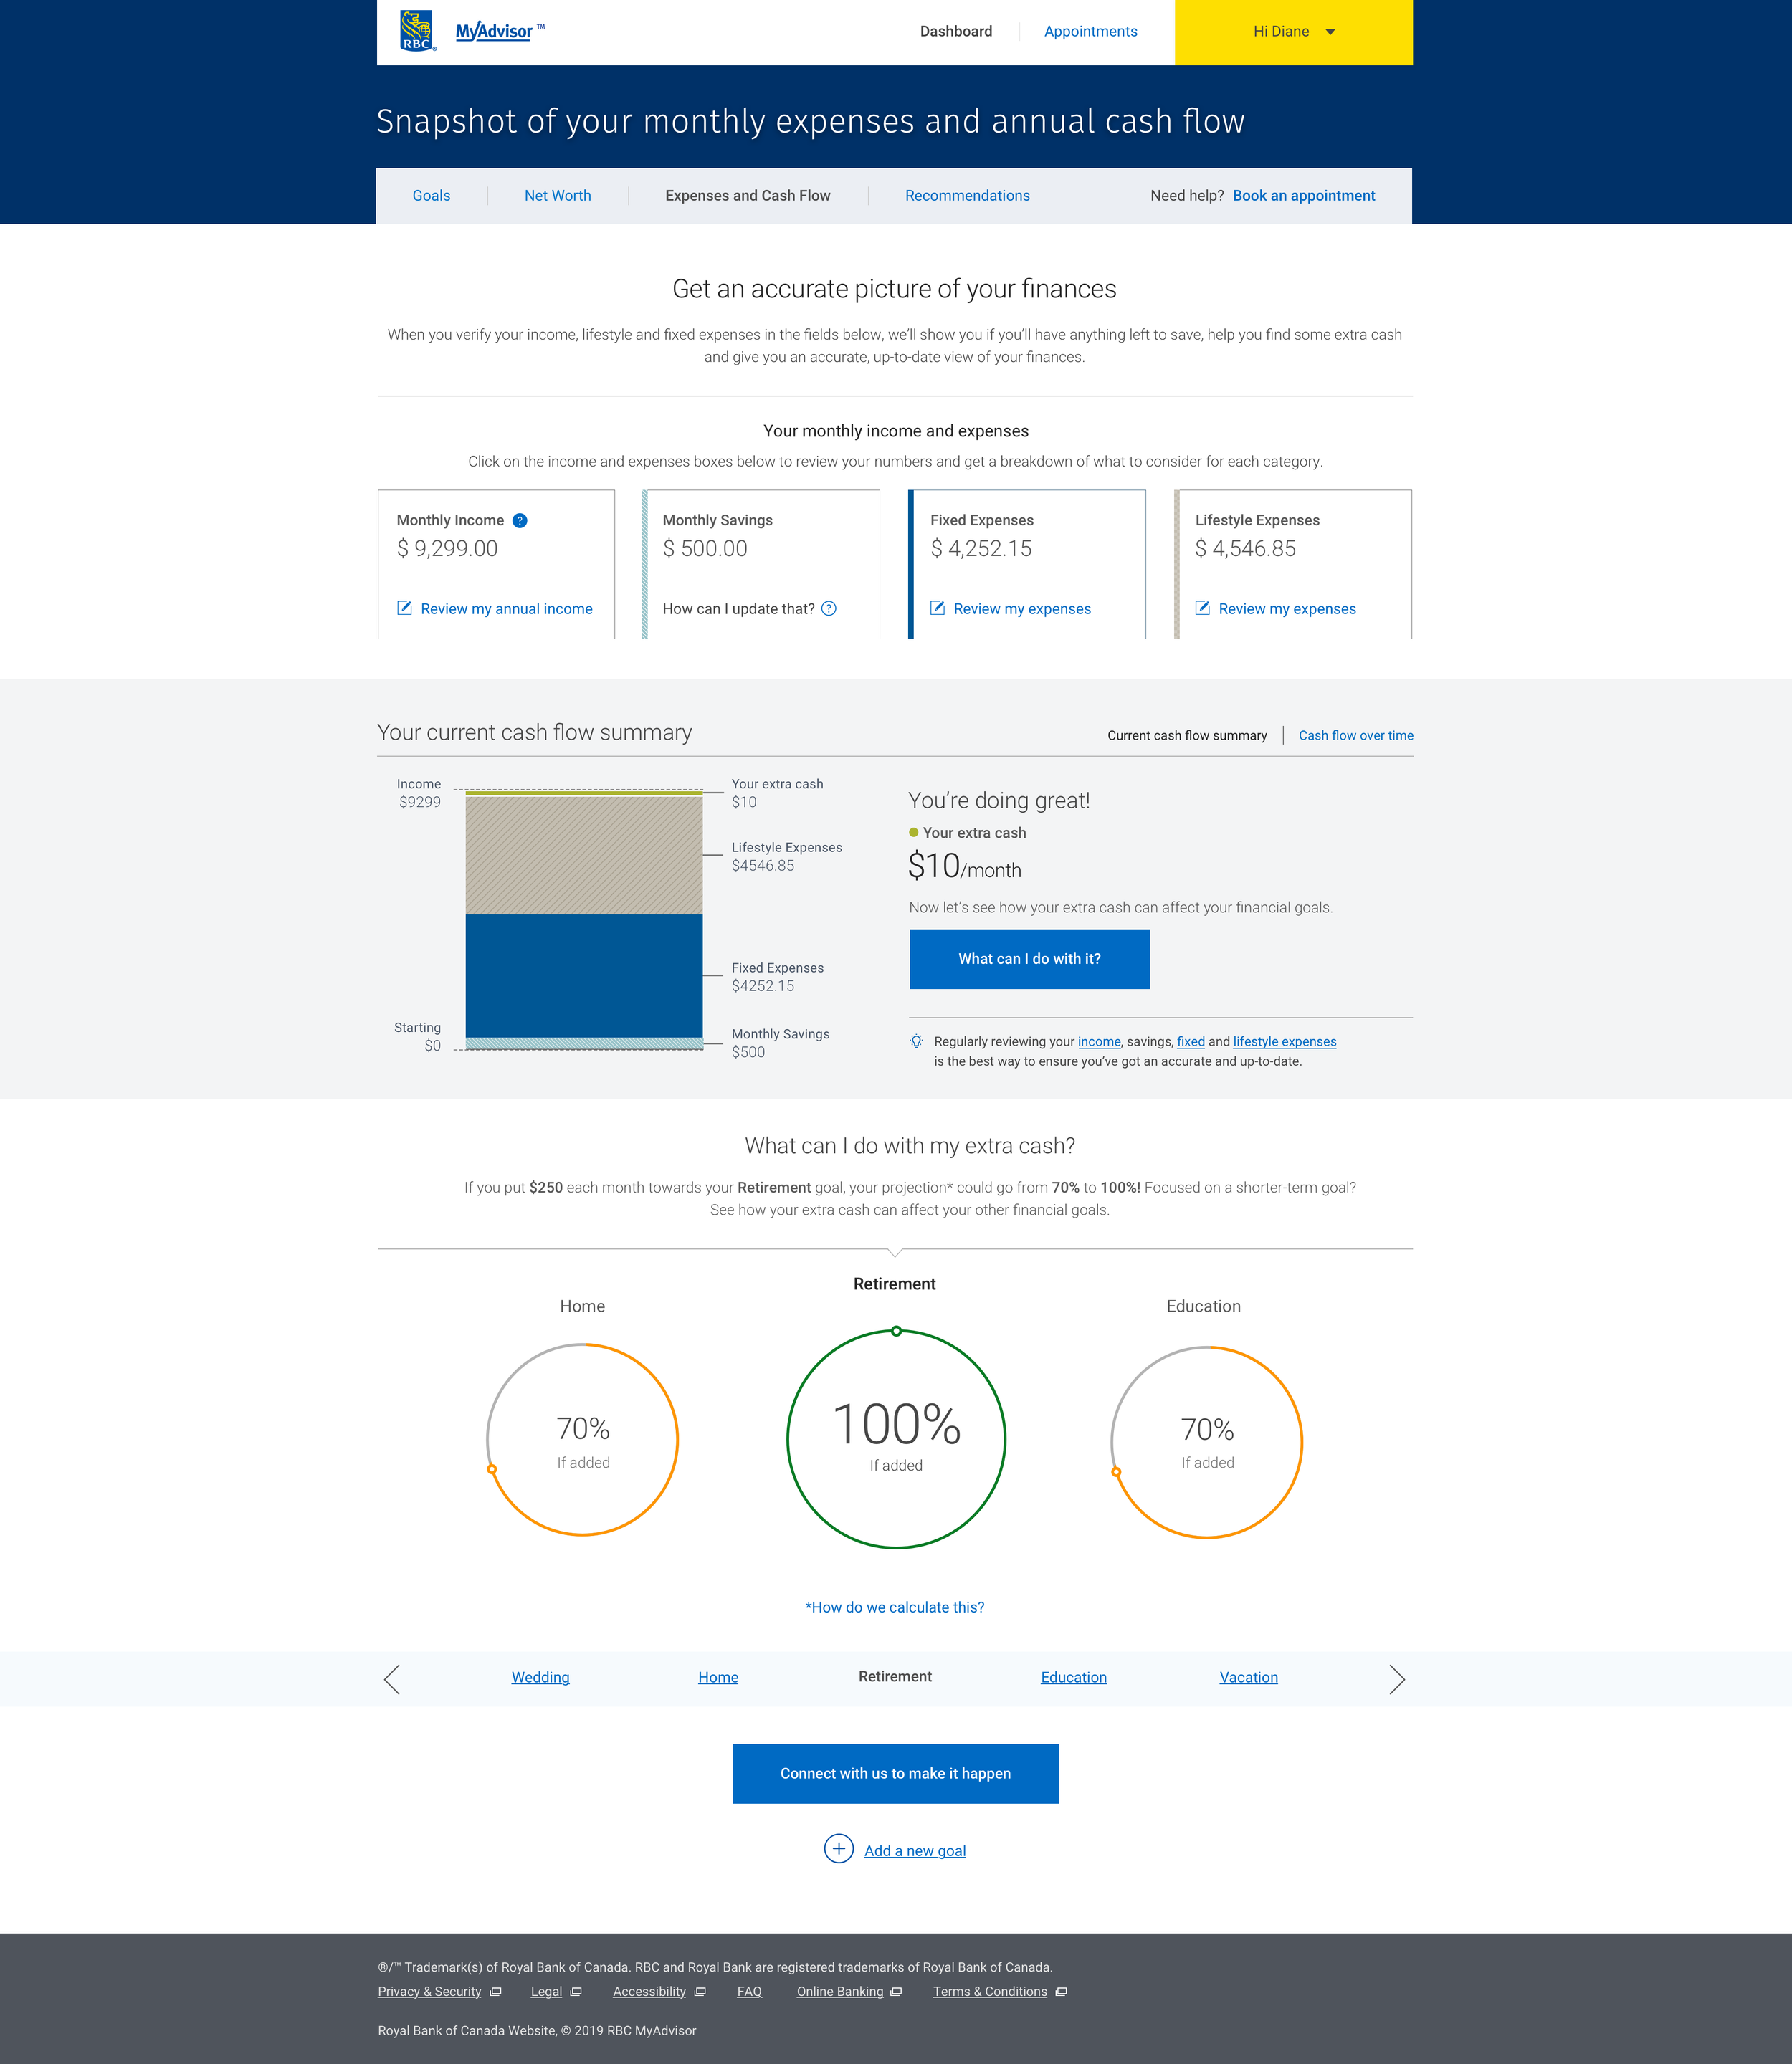Image resolution: width=1792 pixels, height=2064 pixels.
Task: Open the Net Worth tab
Action: click(x=557, y=195)
